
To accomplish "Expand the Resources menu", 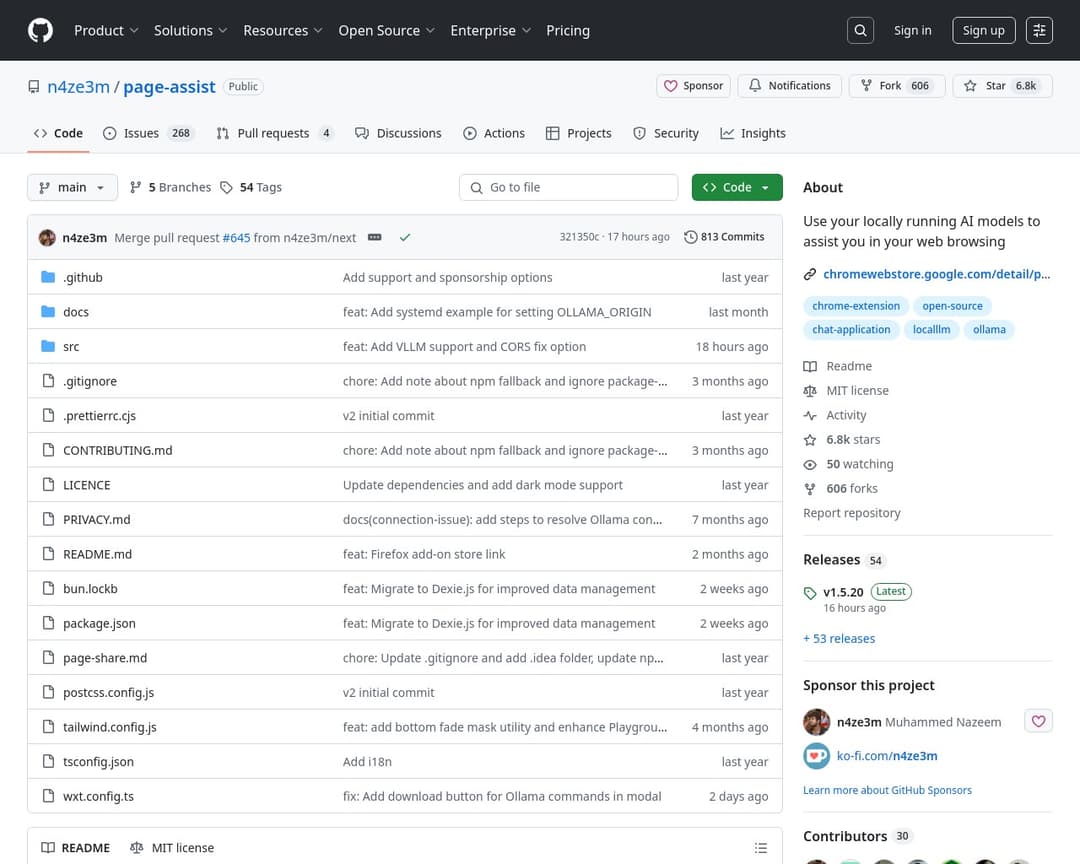I will pos(282,30).
